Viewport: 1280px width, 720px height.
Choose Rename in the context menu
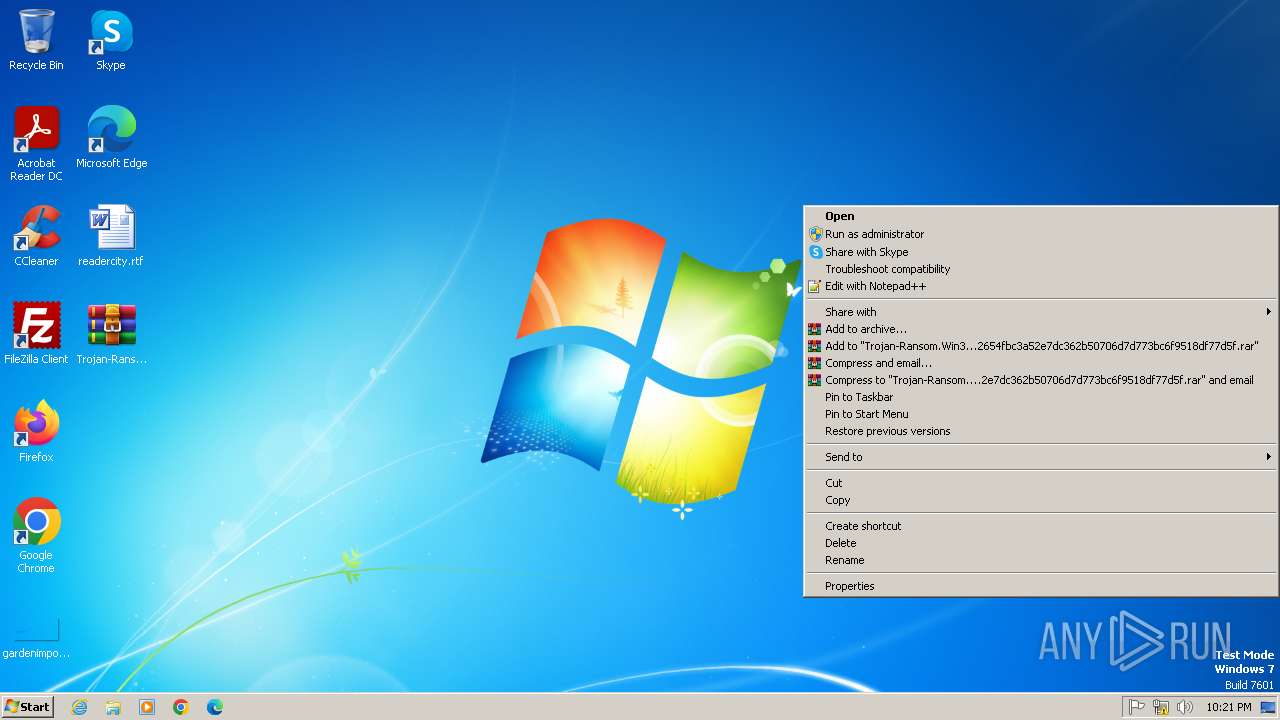[1040, 560]
